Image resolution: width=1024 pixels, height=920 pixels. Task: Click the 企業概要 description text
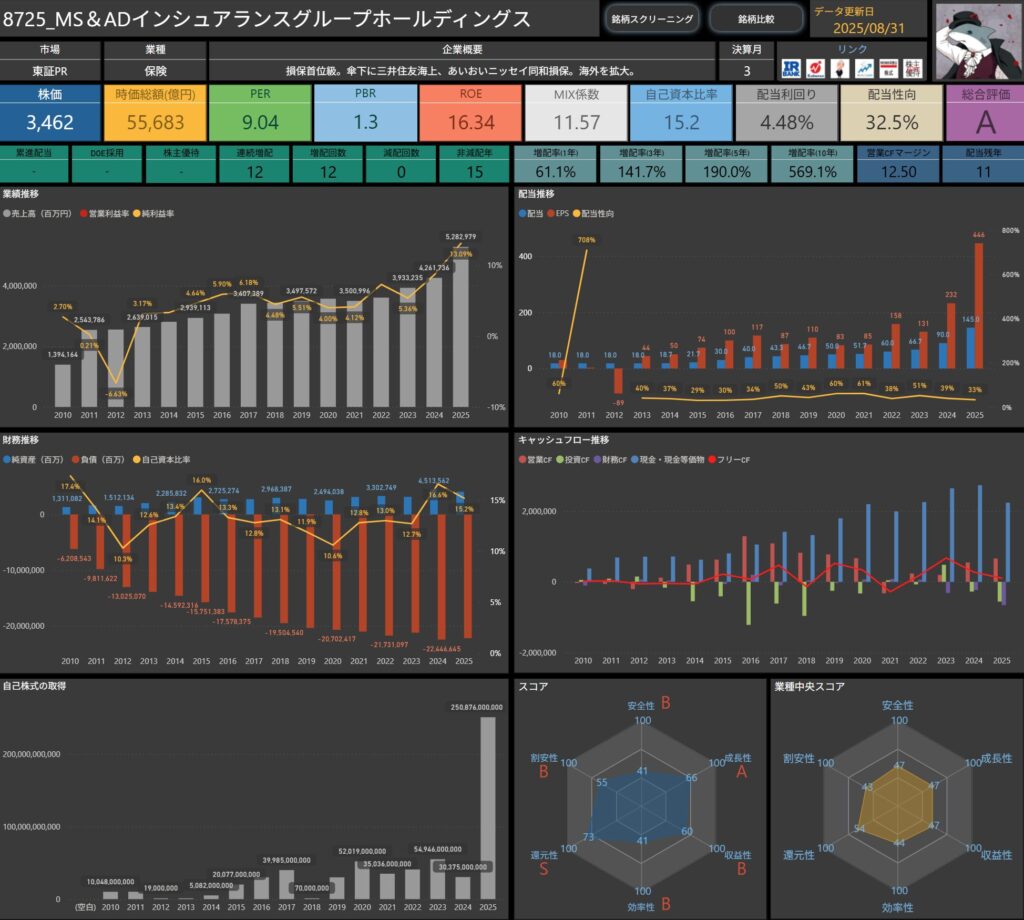click(462, 71)
